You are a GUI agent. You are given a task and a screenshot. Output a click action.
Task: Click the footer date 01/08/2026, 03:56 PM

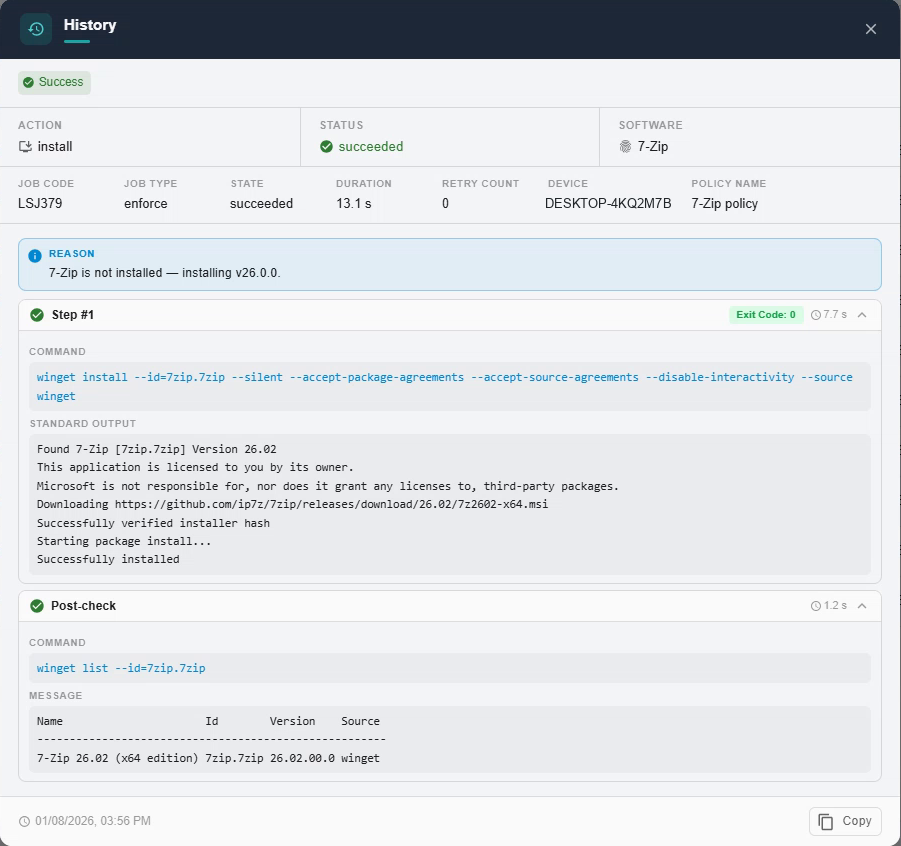(x=93, y=821)
